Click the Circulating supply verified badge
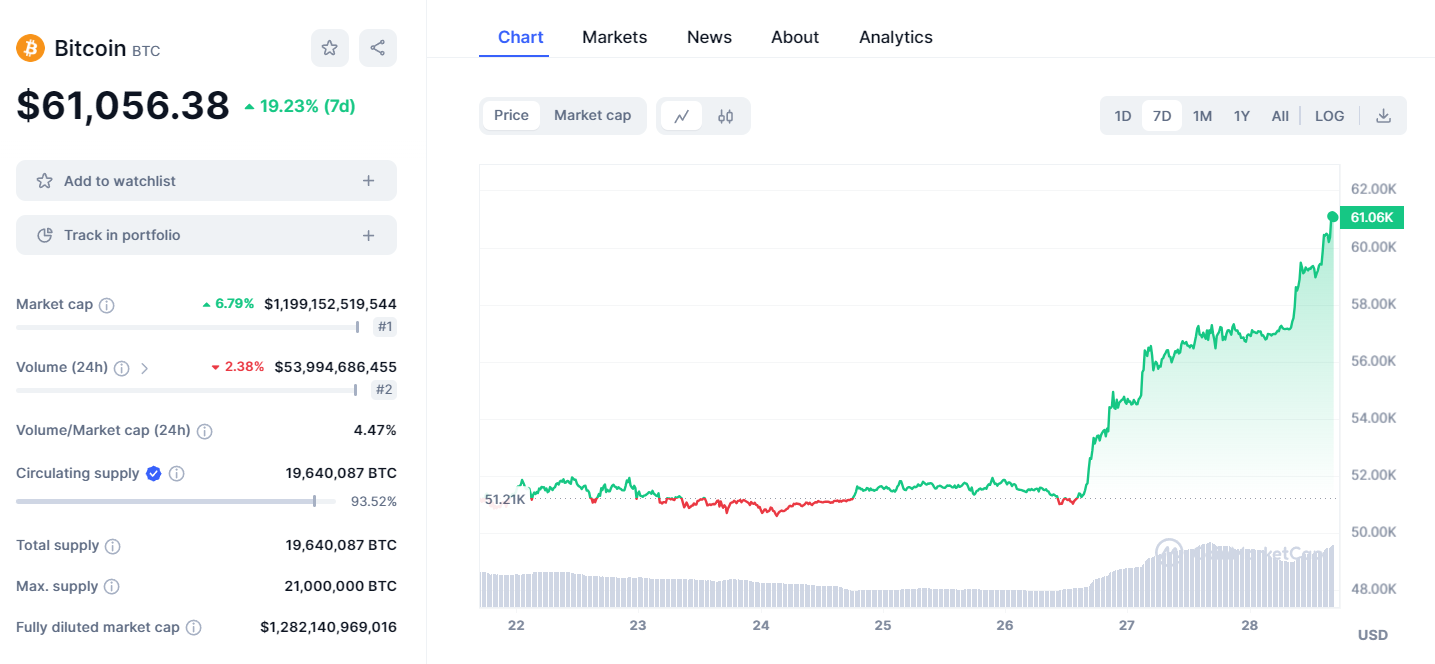Screen dimensions: 1435x664 pos(154,473)
